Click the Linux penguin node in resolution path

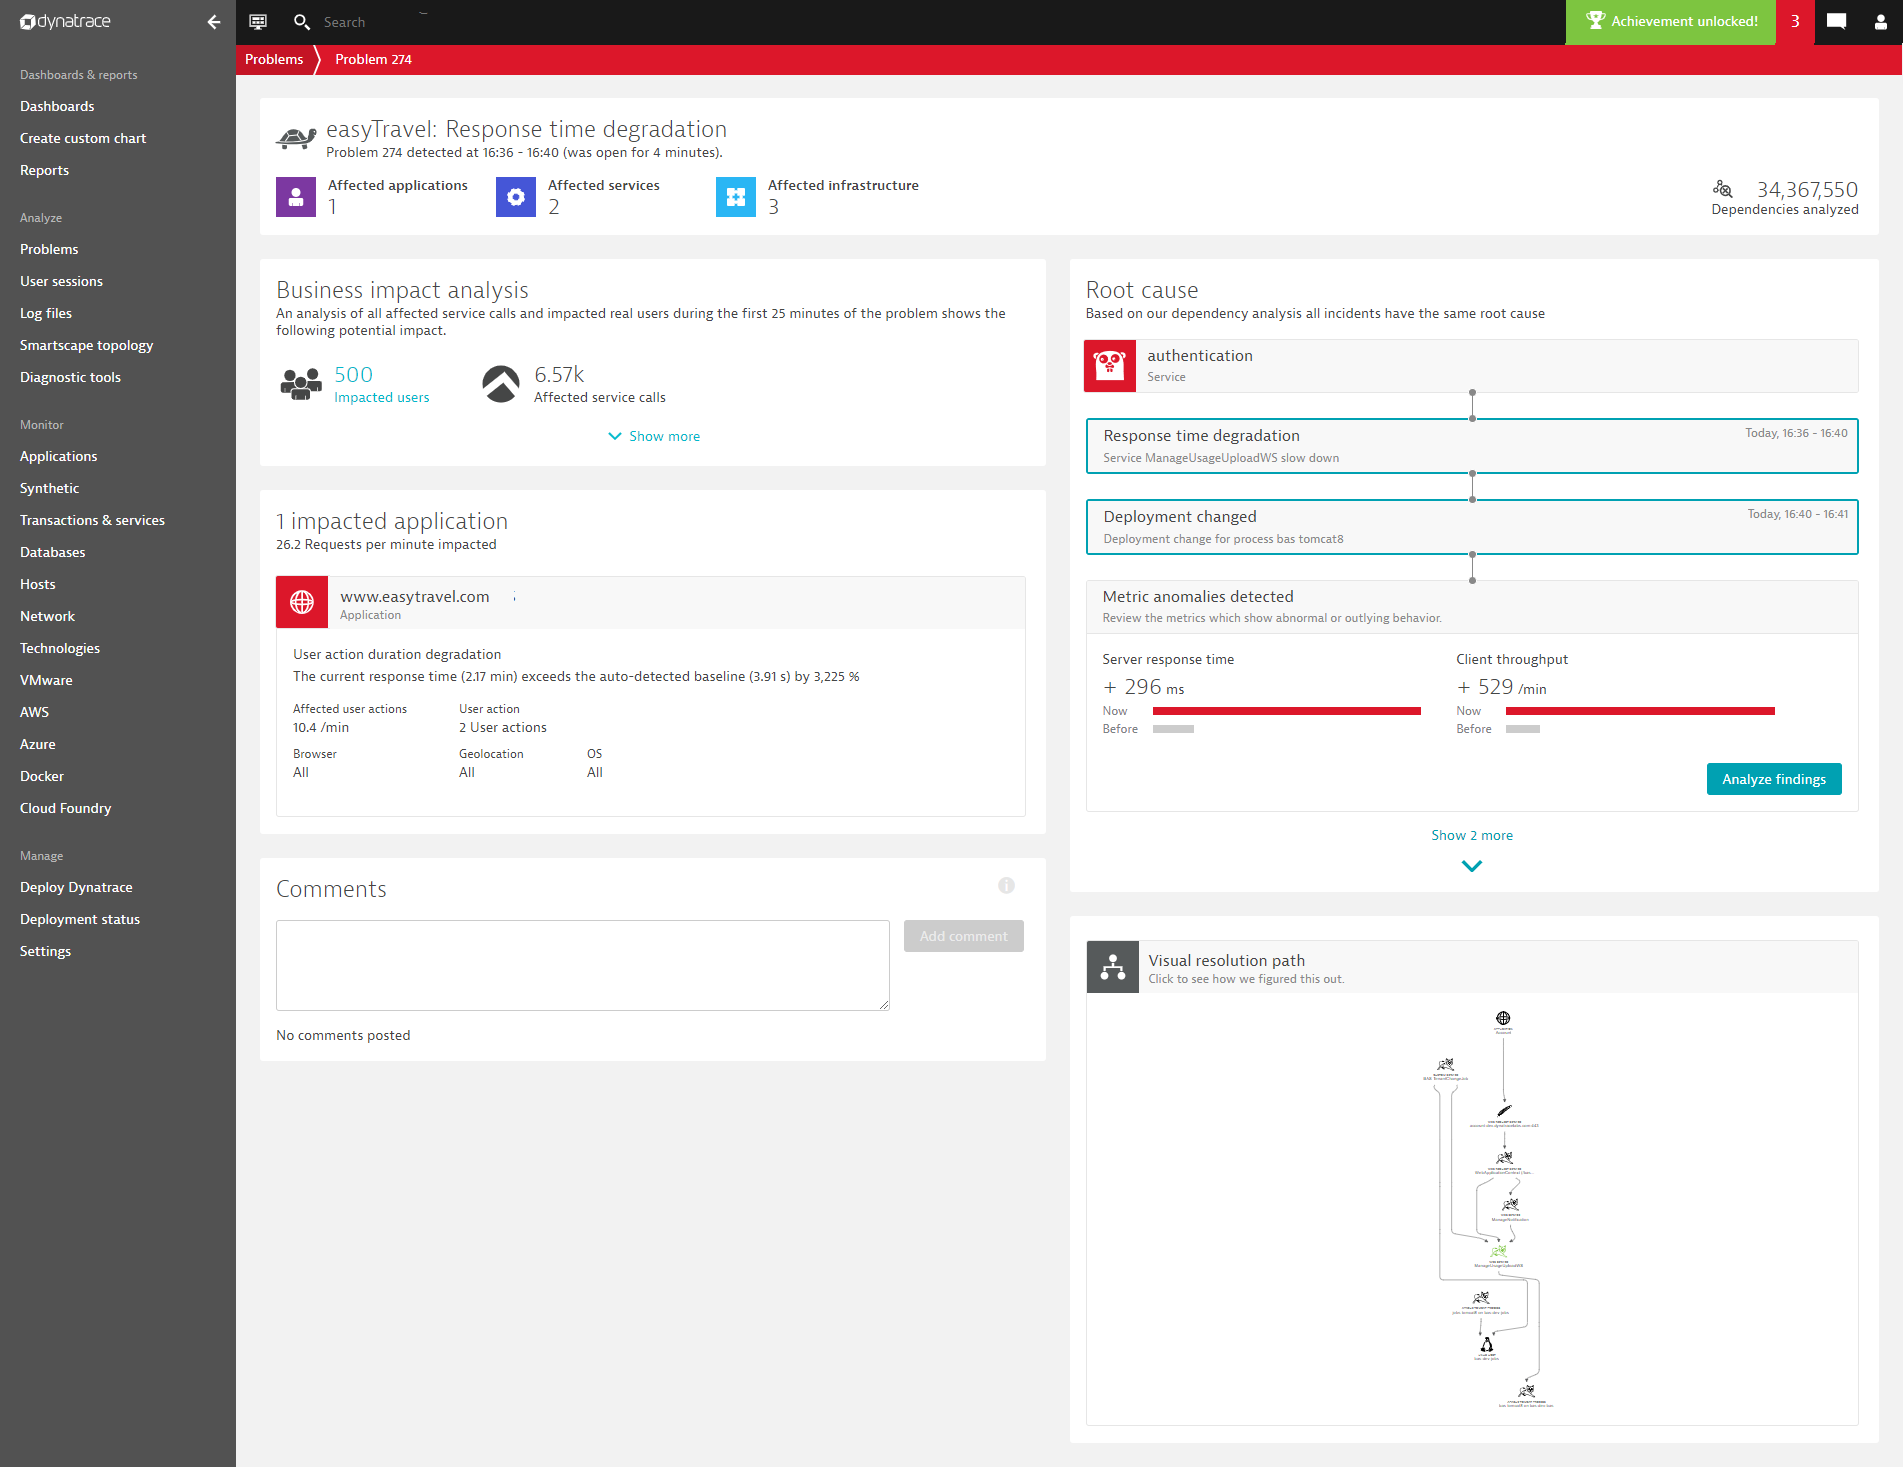pyautogui.click(x=1487, y=1345)
